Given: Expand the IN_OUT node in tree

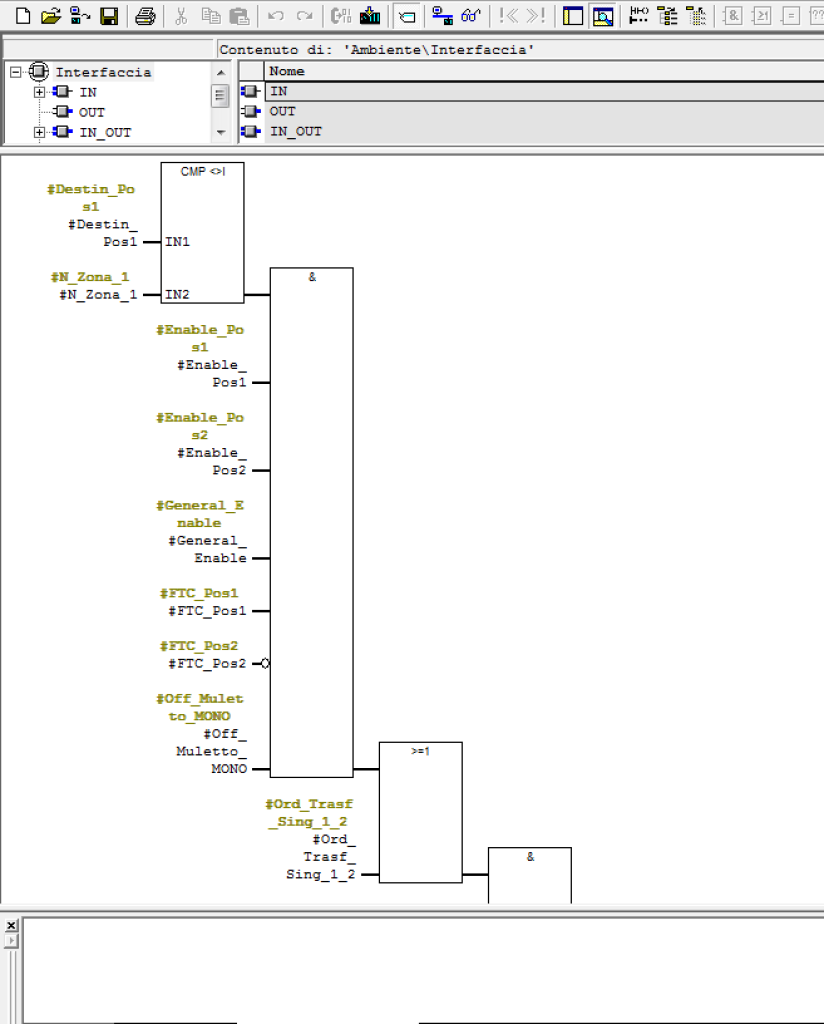Looking at the screenshot, I should point(39,133).
